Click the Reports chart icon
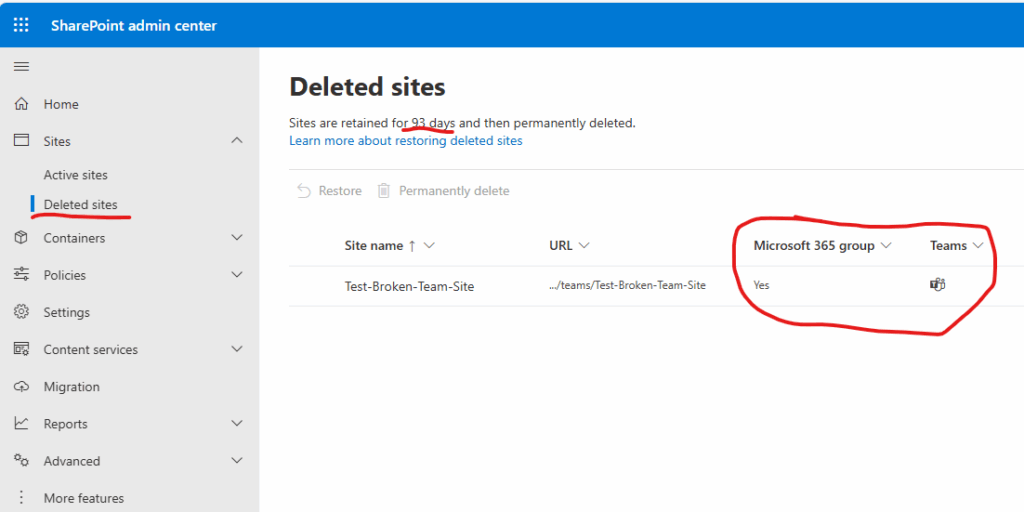 click(x=22, y=424)
